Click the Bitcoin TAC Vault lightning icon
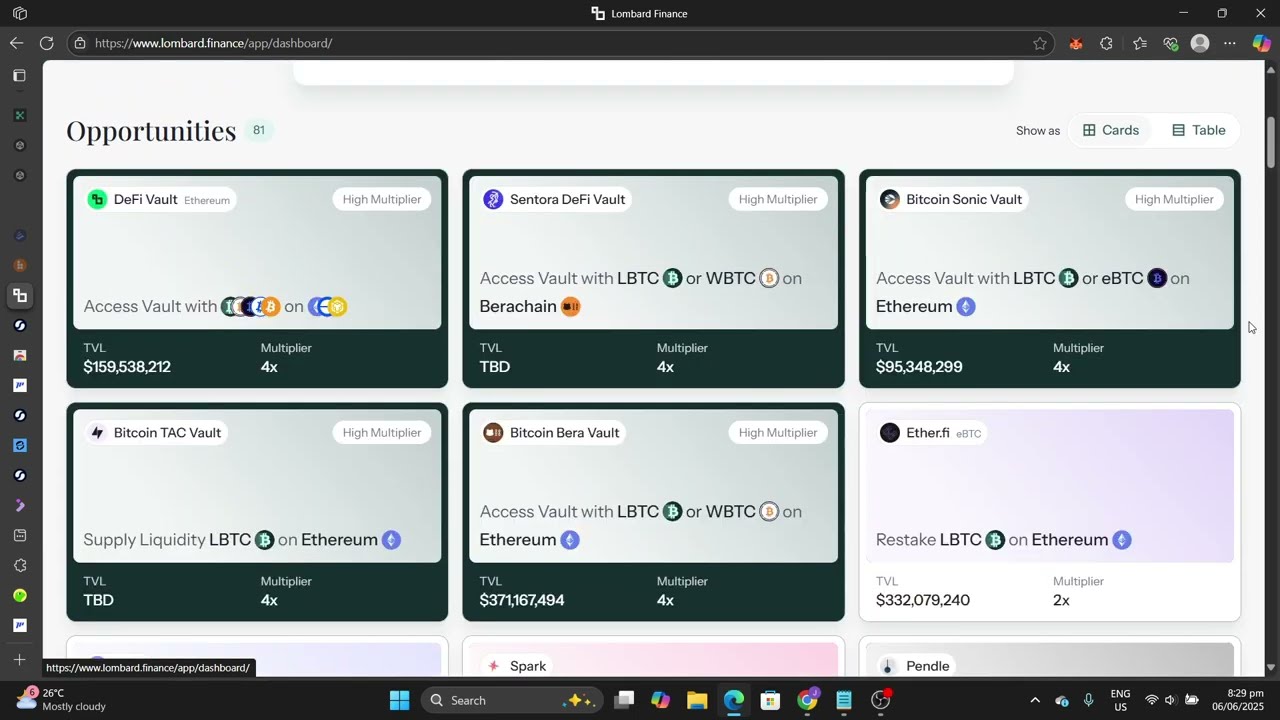 click(x=97, y=432)
